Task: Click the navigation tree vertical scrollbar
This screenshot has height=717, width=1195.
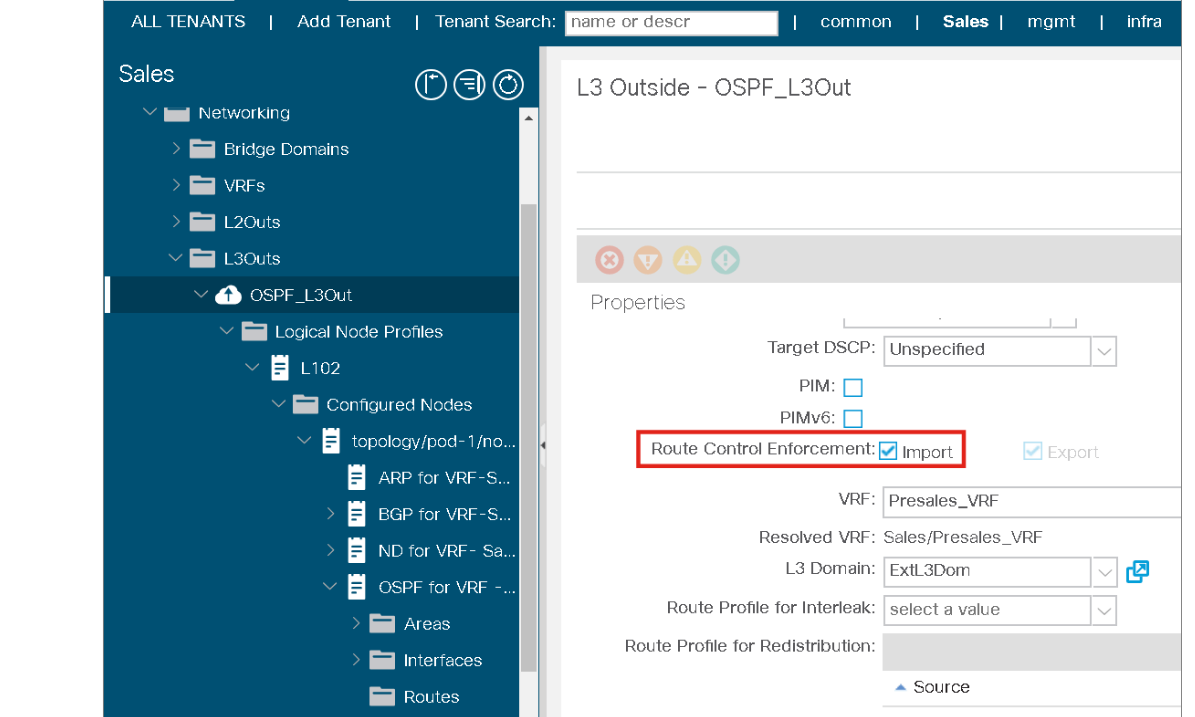Action: point(529,400)
